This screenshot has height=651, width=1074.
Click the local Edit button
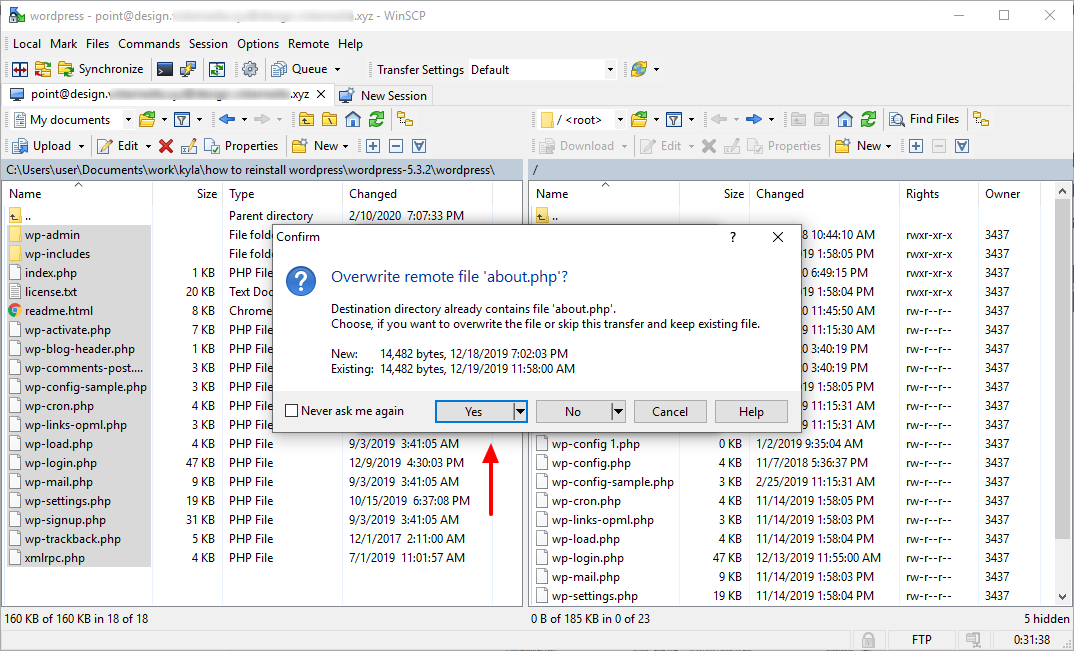(x=118, y=146)
